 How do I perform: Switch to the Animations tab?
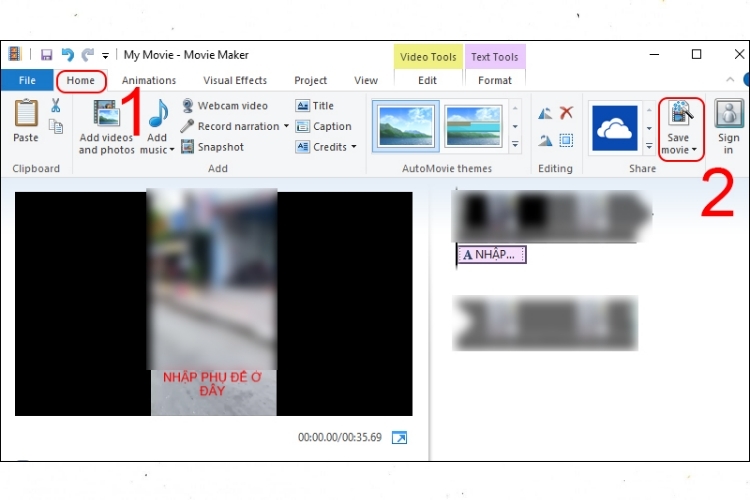coord(149,80)
